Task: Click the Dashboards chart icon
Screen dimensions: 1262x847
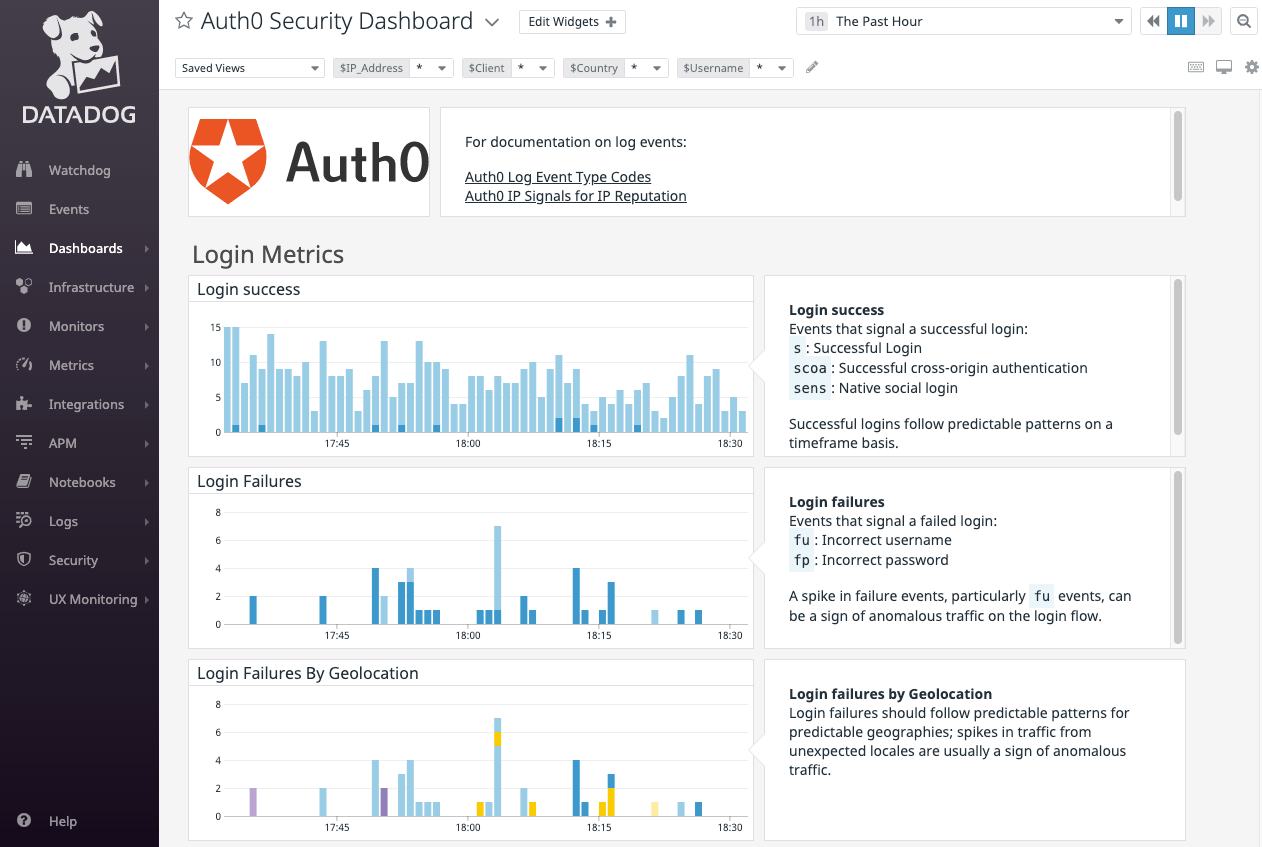Action: pos(25,248)
